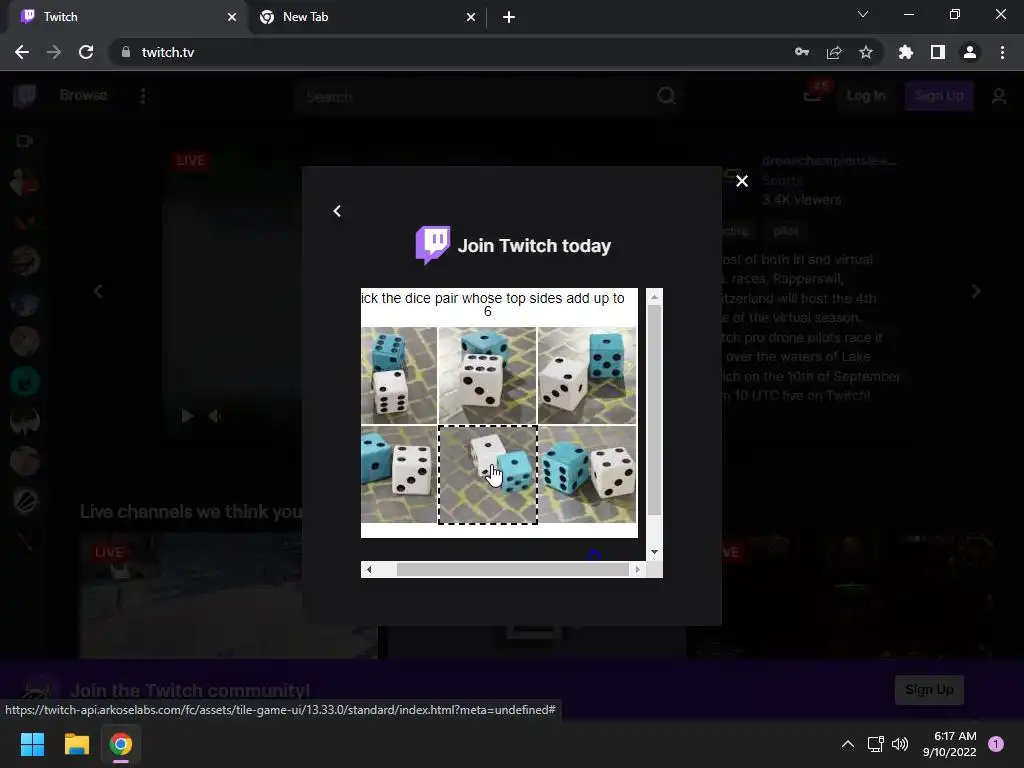The image size is (1024, 768).
Task: Bookmark this page with the star
Action: (x=866, y=52)
